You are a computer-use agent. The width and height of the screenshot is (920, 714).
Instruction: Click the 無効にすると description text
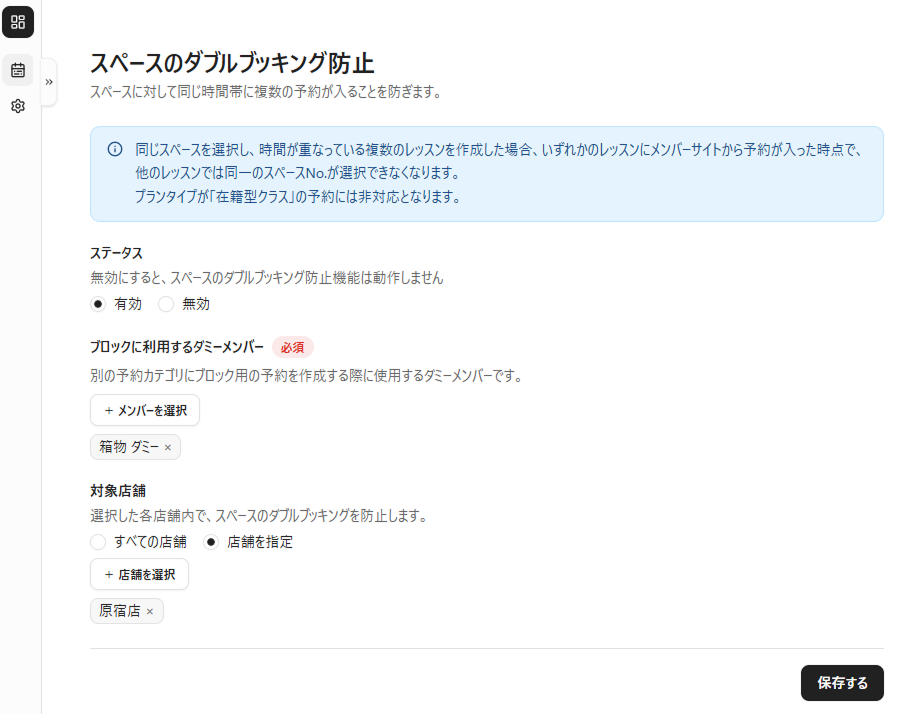[267, 278]
